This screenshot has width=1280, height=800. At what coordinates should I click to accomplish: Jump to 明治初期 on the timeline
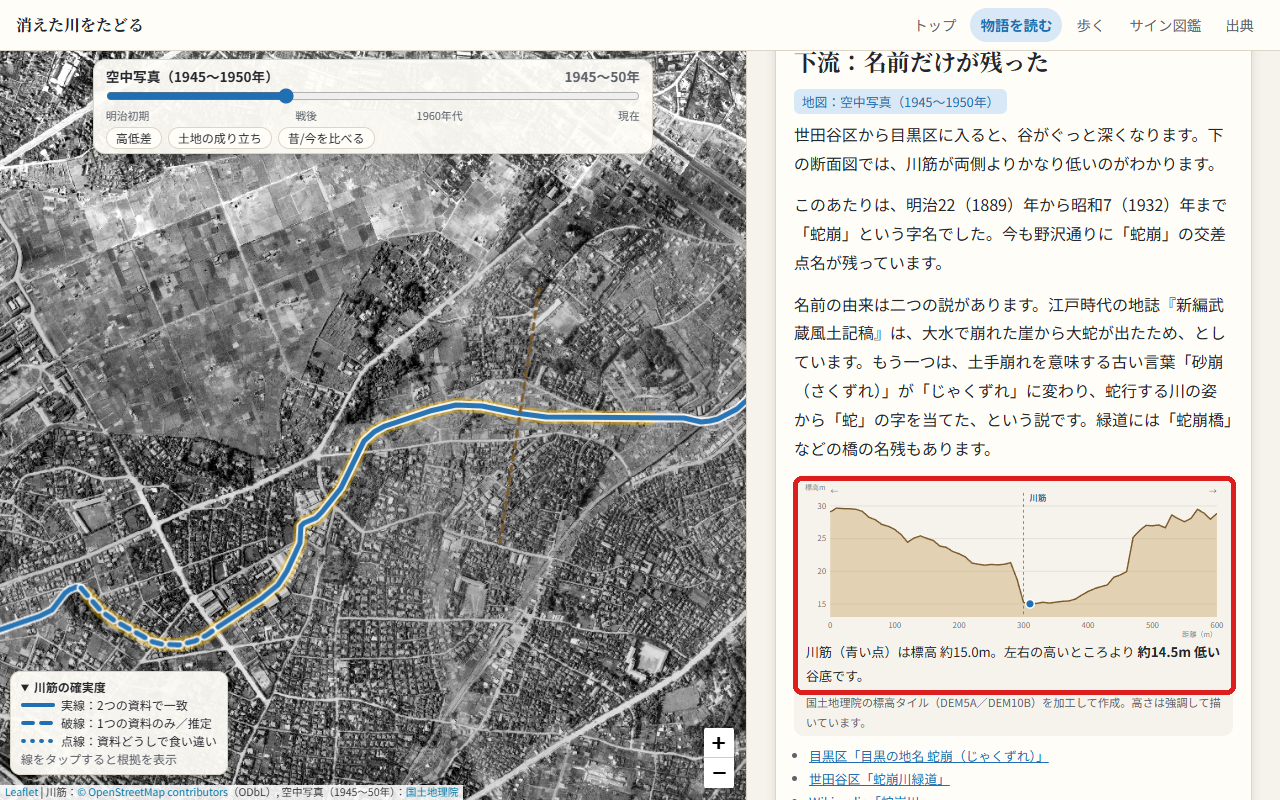[127, 116]
